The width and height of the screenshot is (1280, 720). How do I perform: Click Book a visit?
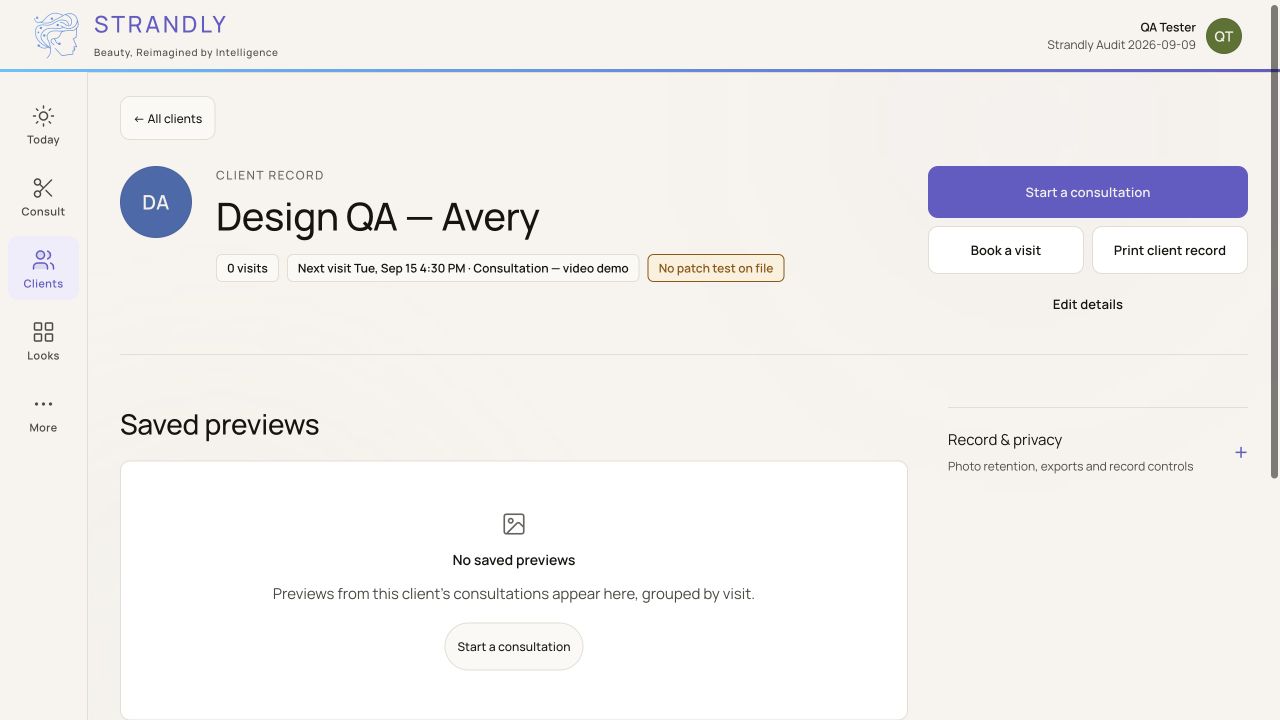1006,250
